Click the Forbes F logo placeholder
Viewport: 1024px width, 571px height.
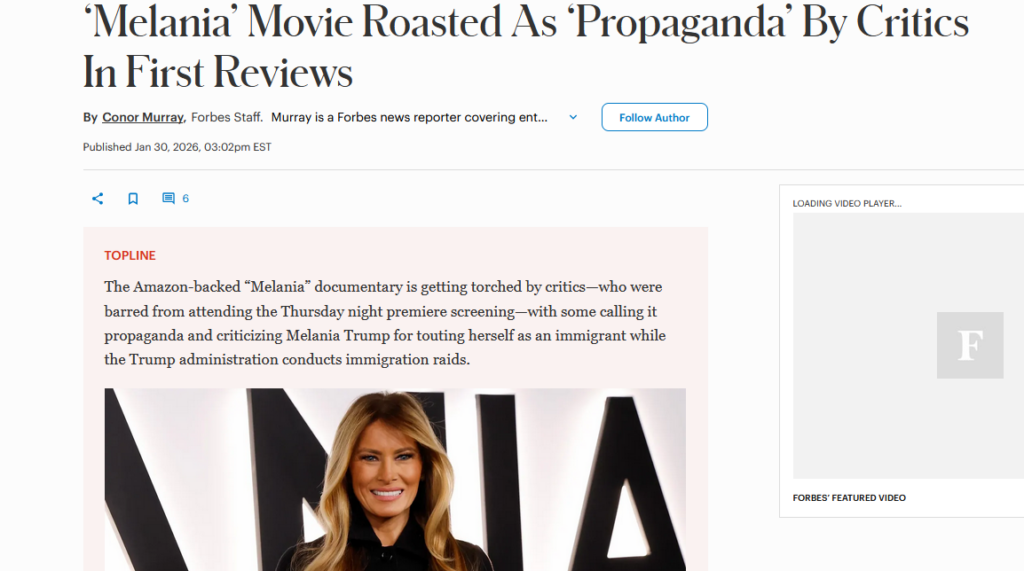click(970, 345)
